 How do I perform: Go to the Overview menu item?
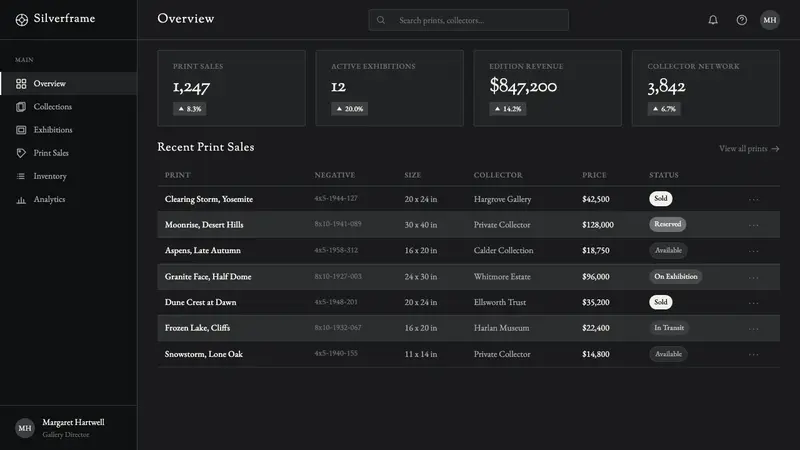[x=68, y=84]
